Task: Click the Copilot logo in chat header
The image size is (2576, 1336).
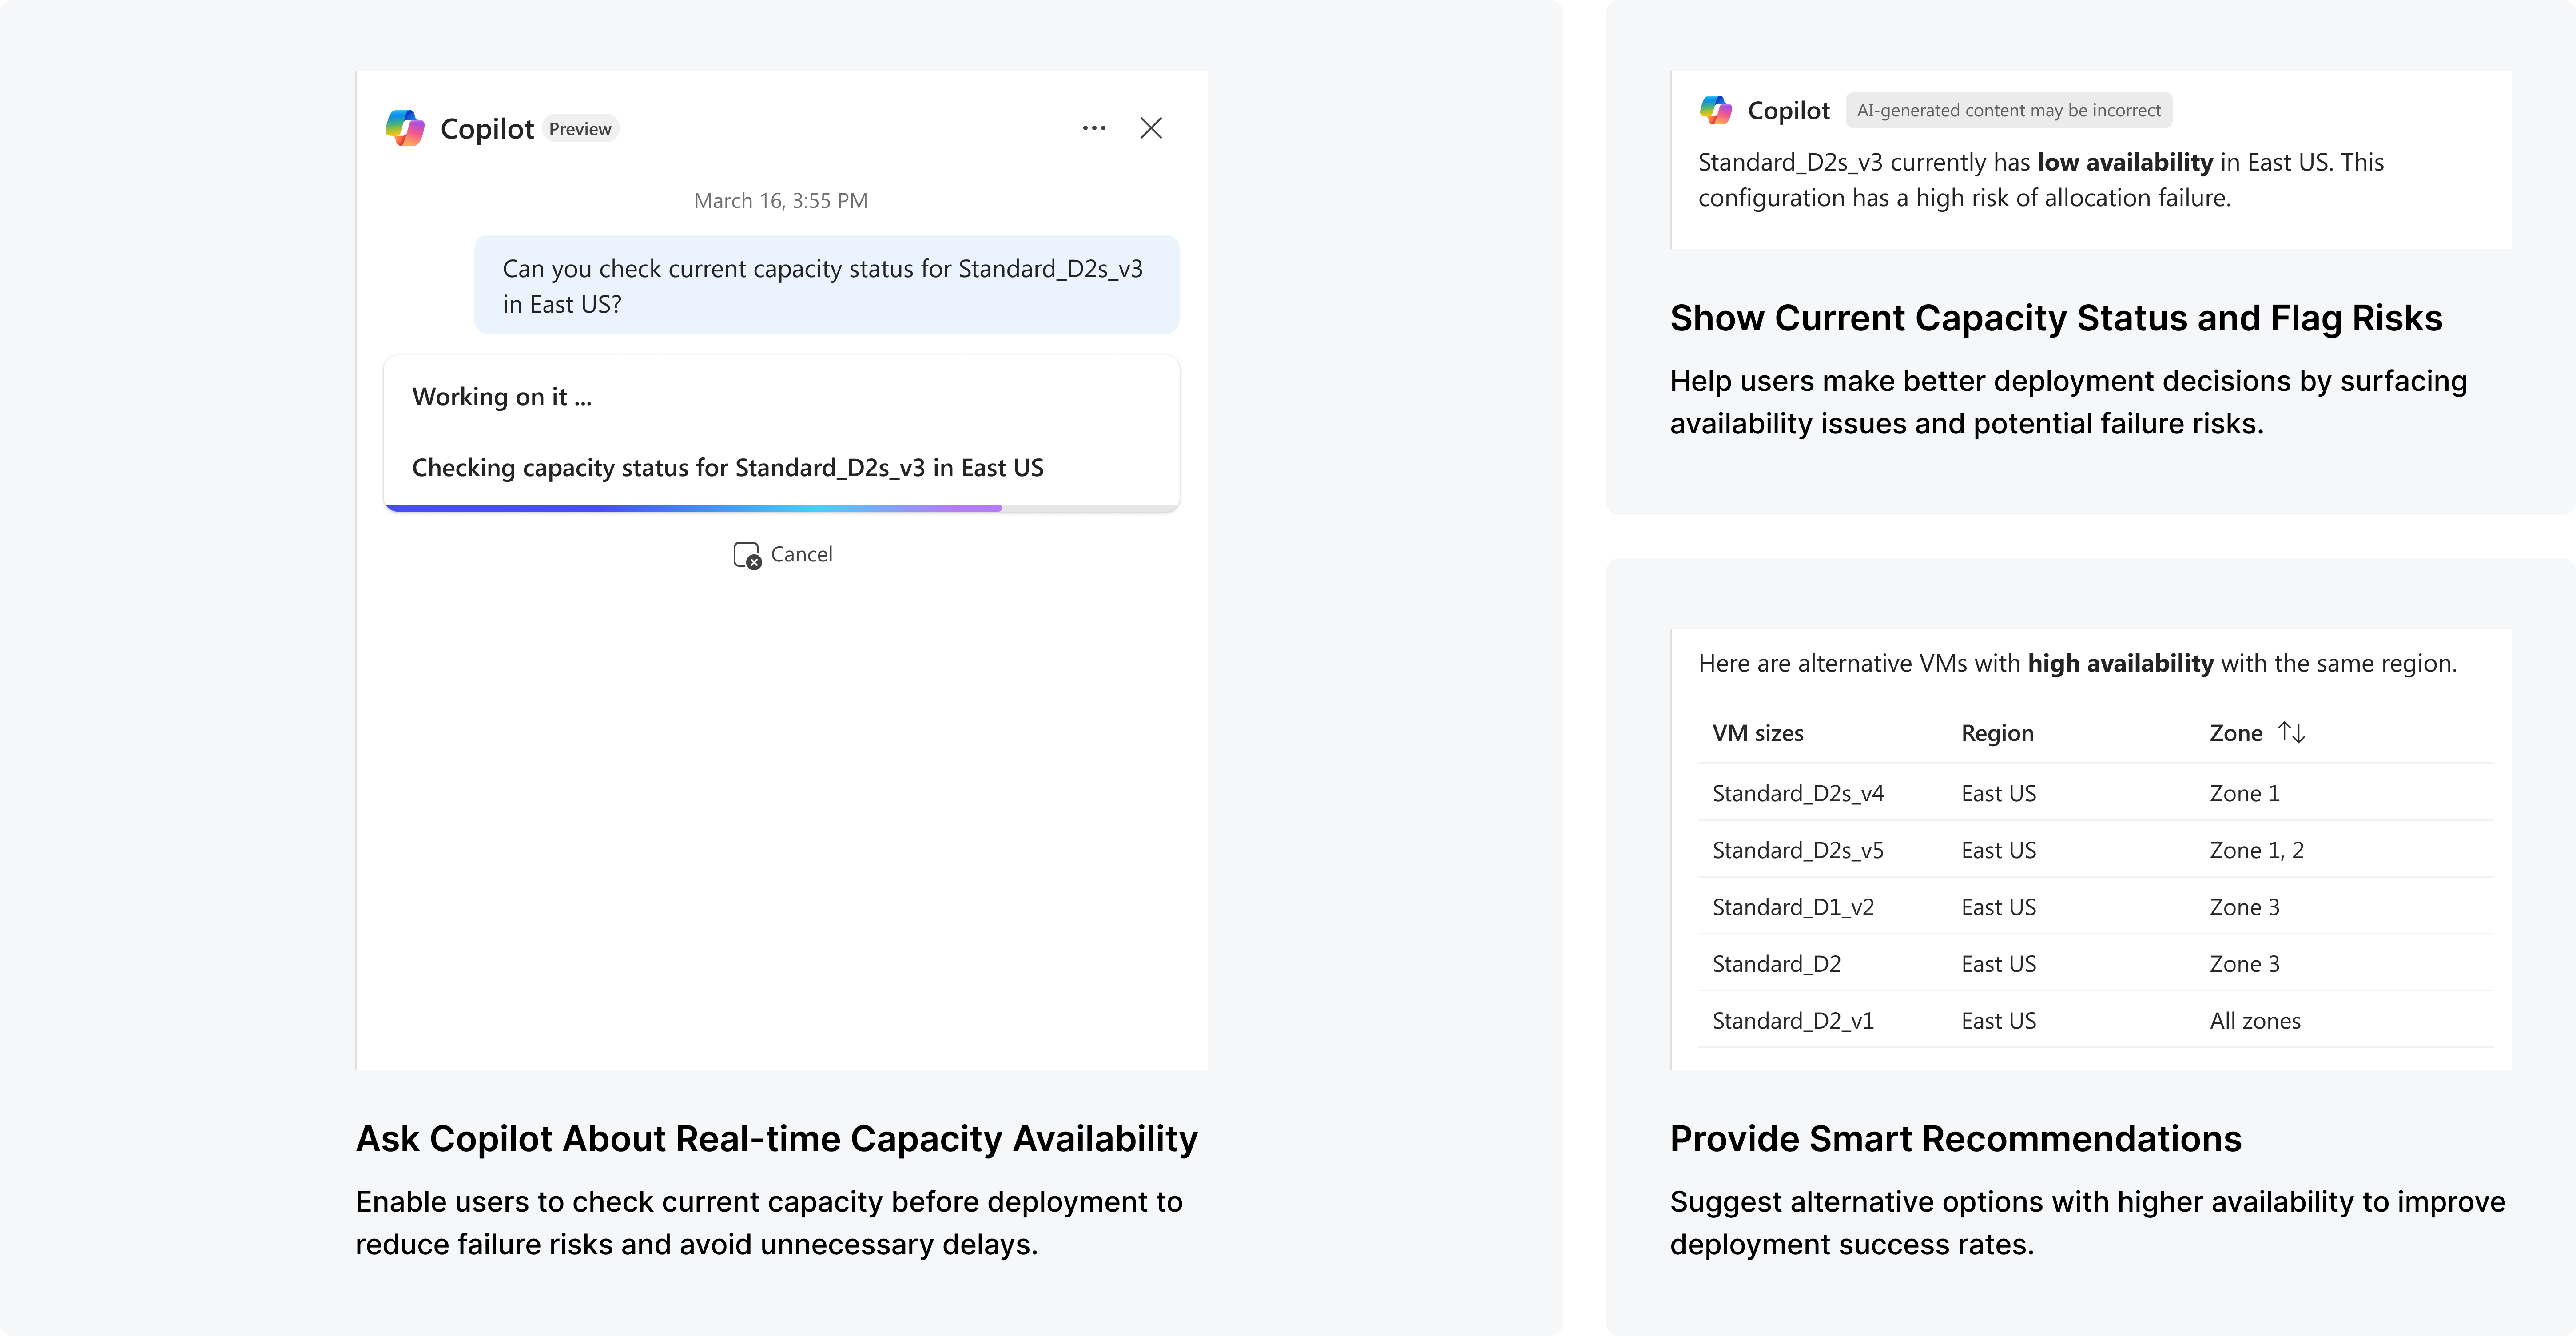Action: point(405,128)
